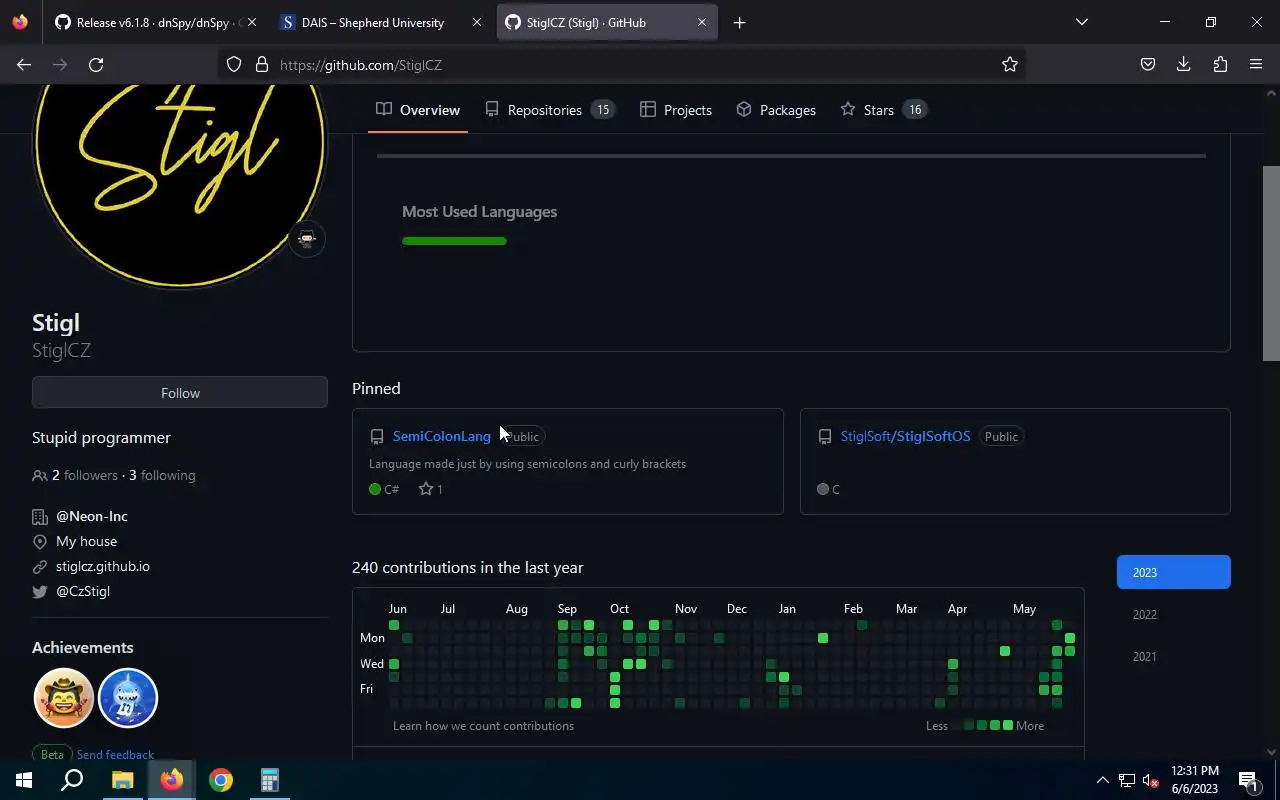Click the 12:31 PM taskbar clock
Image resolution: width=1280 pixels, height=800 pixels.
[1195, 780]
